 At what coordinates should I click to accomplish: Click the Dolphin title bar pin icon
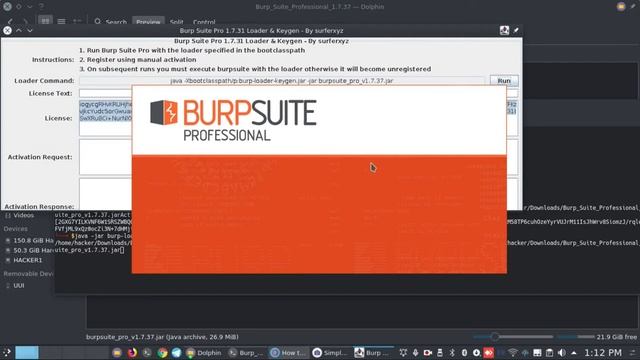coord(633,6)
